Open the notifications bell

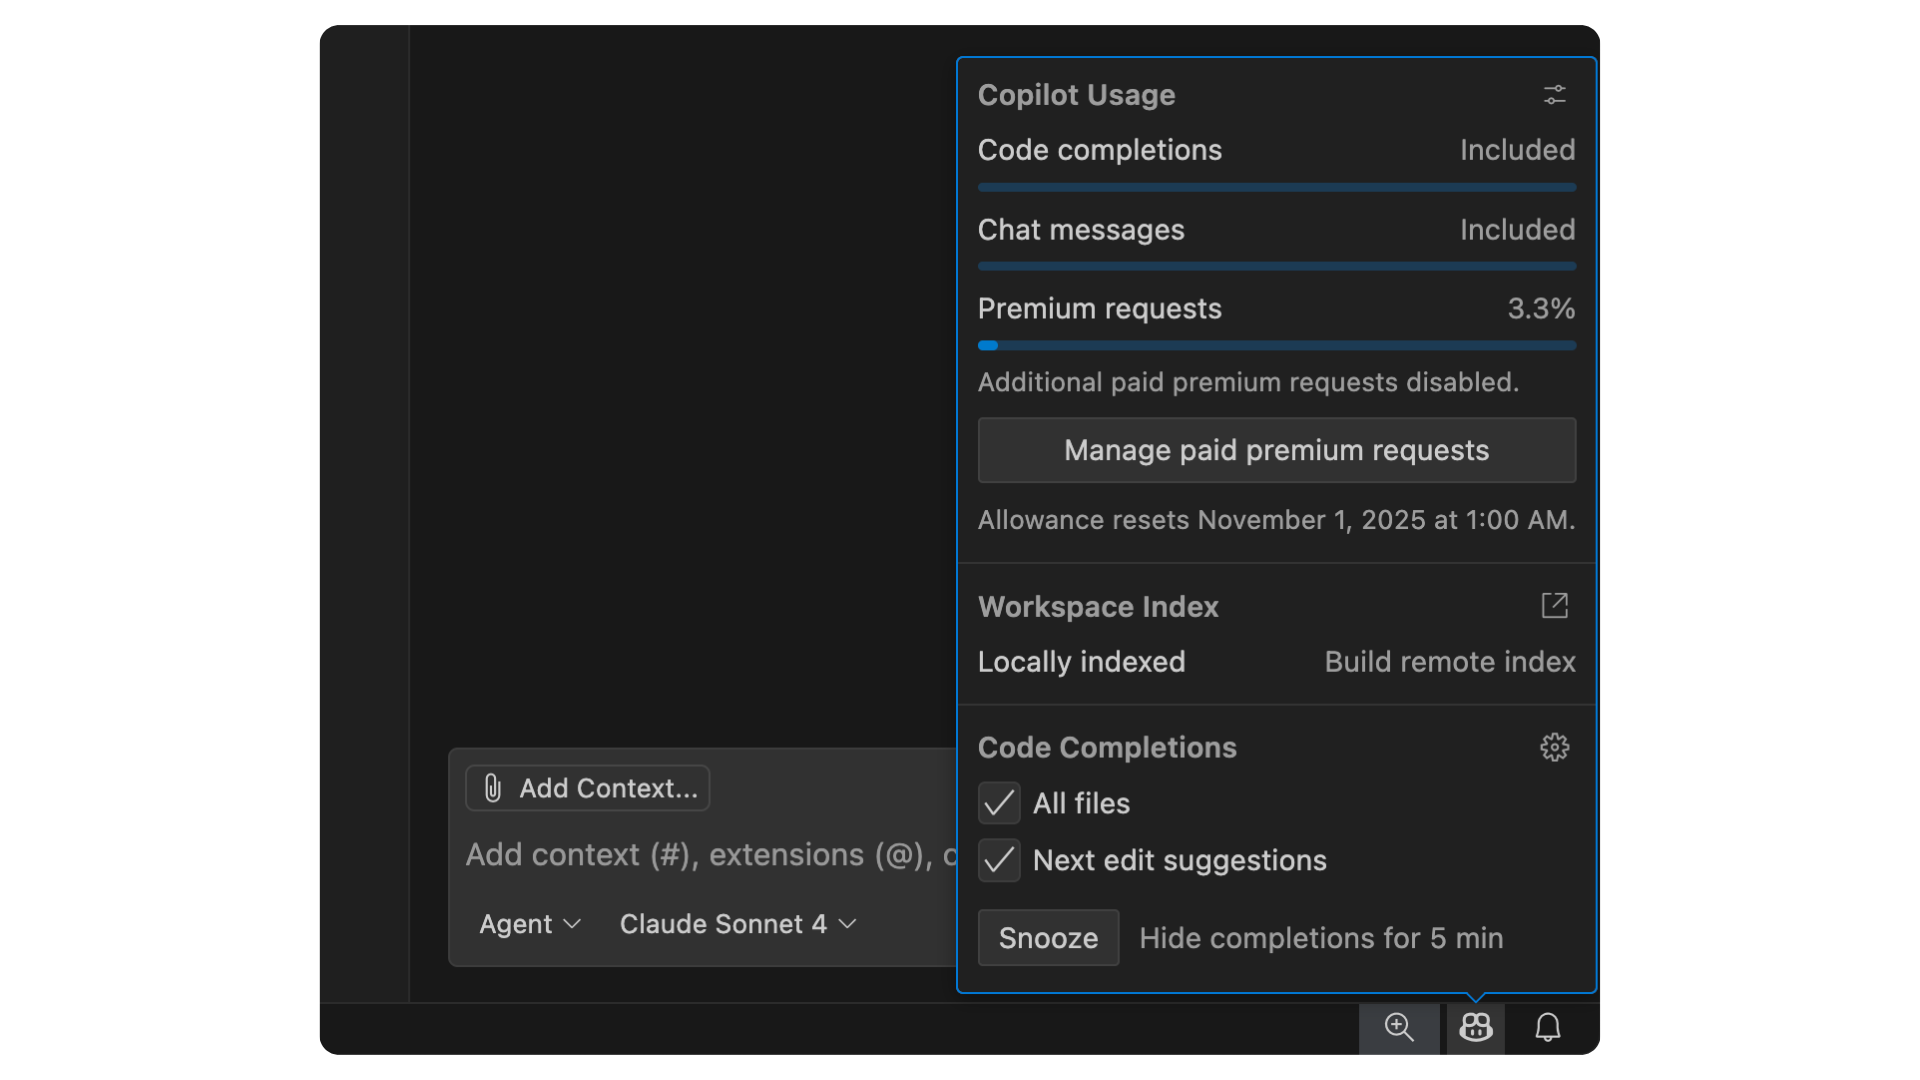coord(1547,1027)
